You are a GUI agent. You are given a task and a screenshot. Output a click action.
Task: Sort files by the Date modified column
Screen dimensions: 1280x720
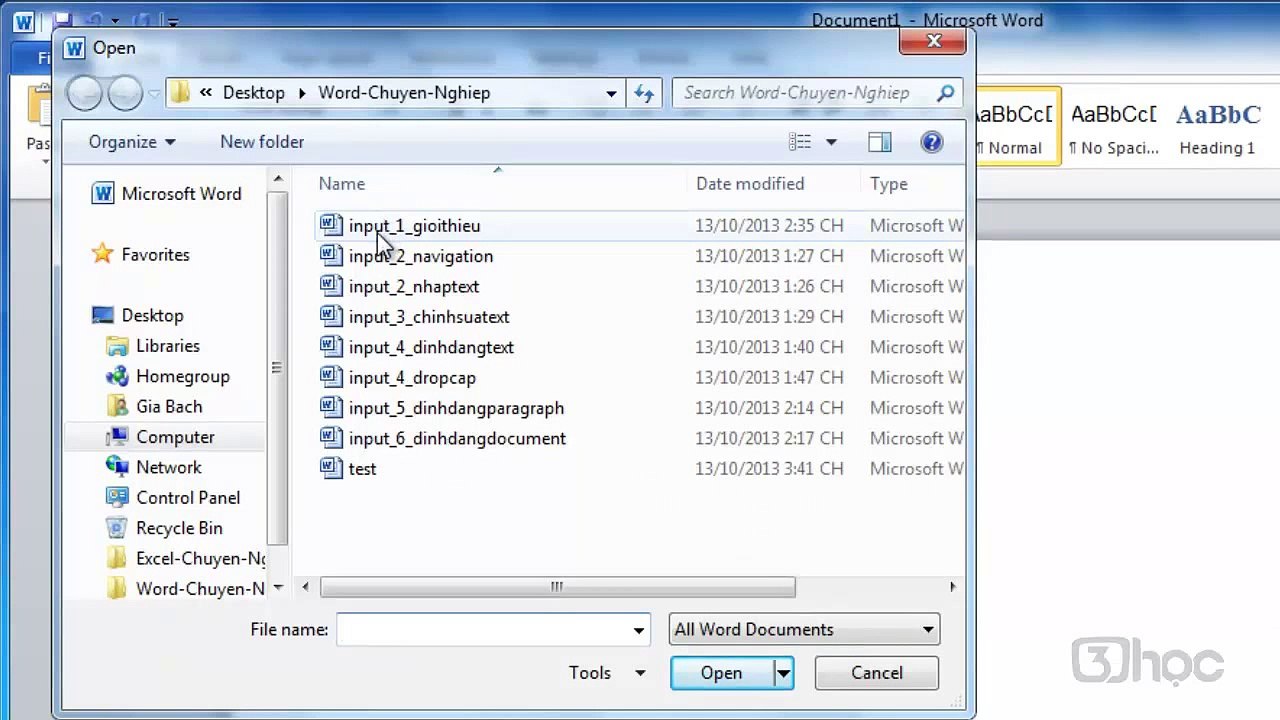click(x=750, y=184)
